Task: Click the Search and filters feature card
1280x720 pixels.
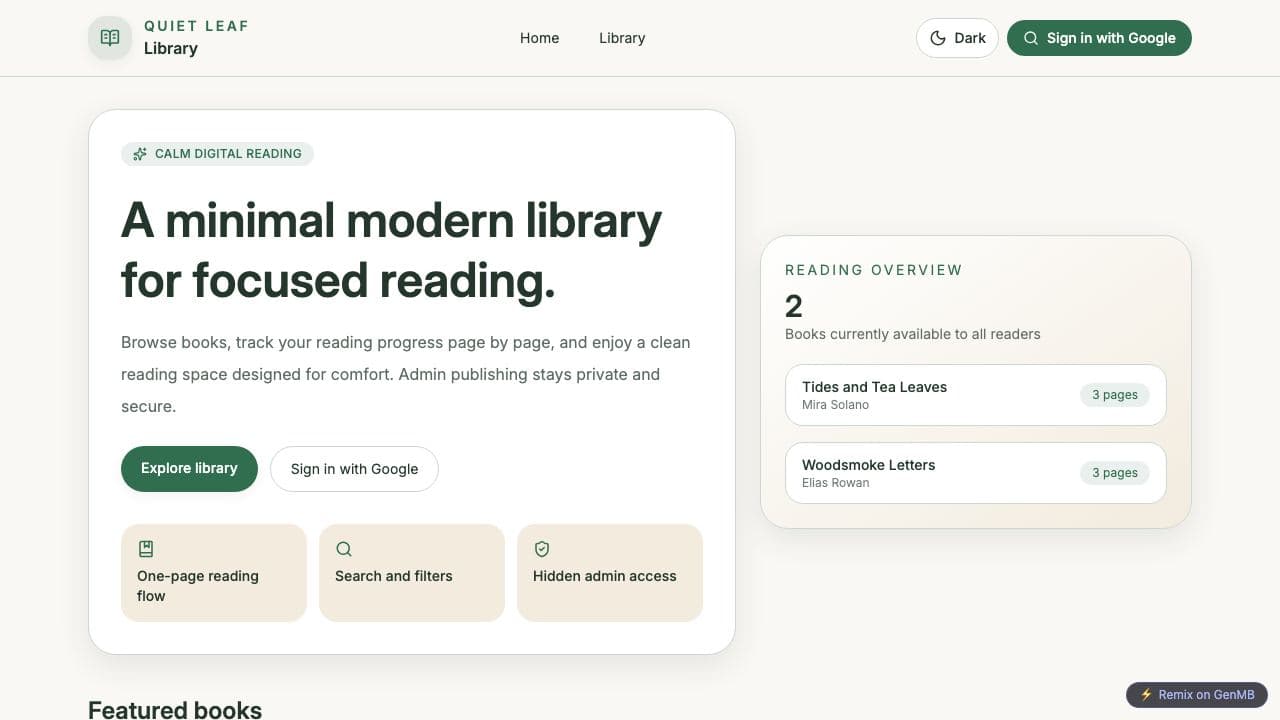Action: [412, 573]
